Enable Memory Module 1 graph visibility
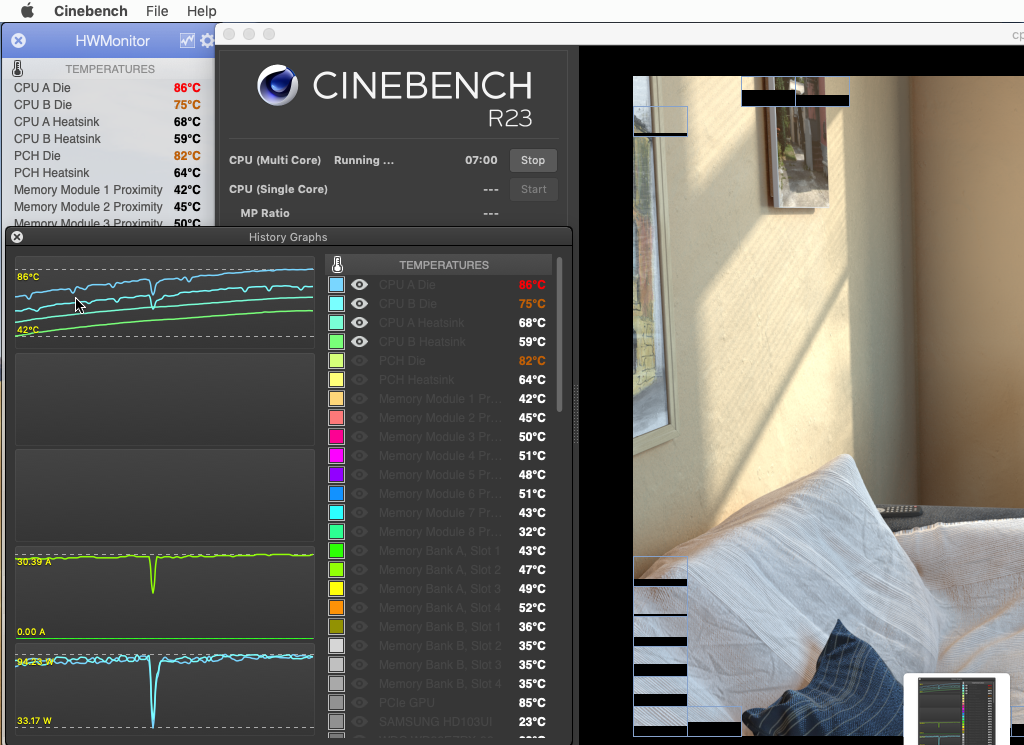 click(359, 398)
